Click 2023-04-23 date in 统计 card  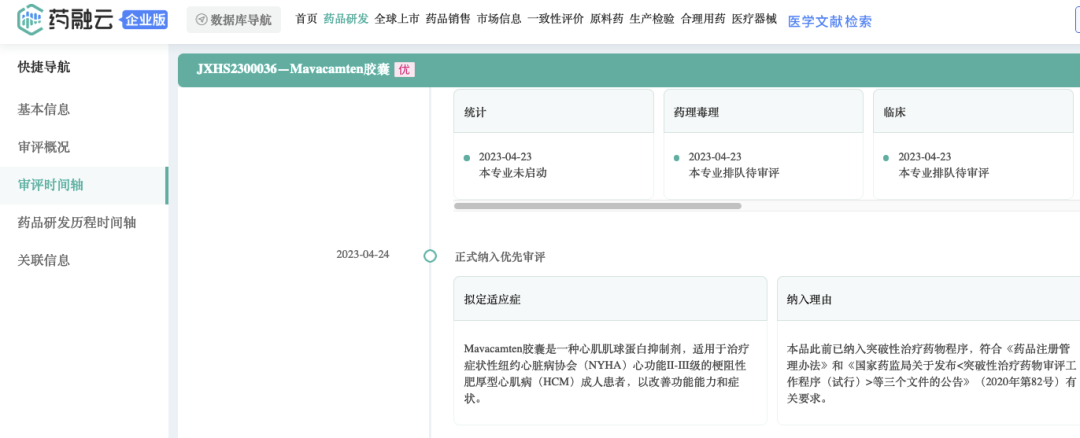505,157
